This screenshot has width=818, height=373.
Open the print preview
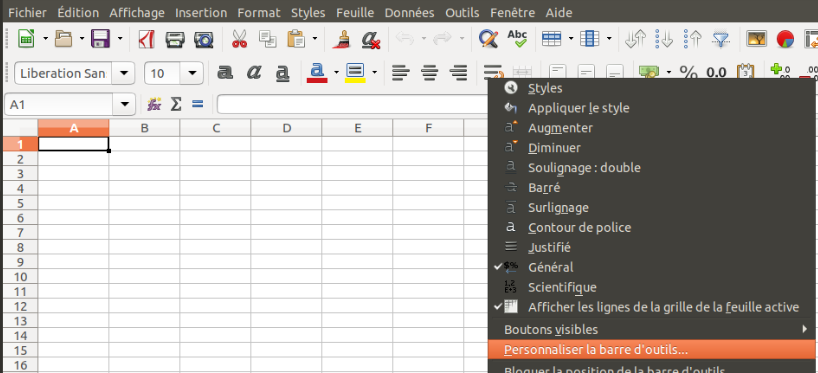point(203,39)
